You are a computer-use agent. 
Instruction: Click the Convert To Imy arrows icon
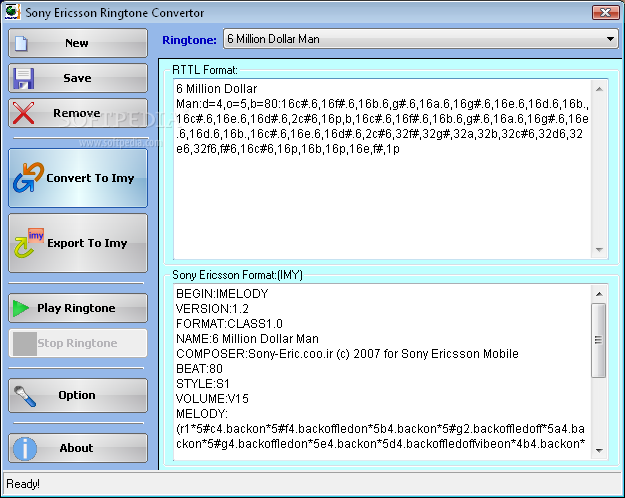(28, 177)
